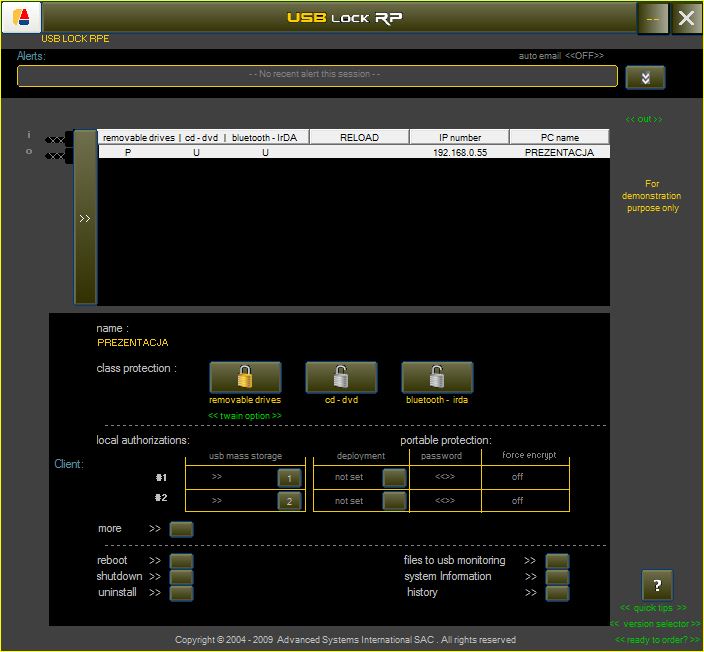Click the cd - dvd padlock icon
This screenshot has height=652, width=704.
click(x=341, y=377)
